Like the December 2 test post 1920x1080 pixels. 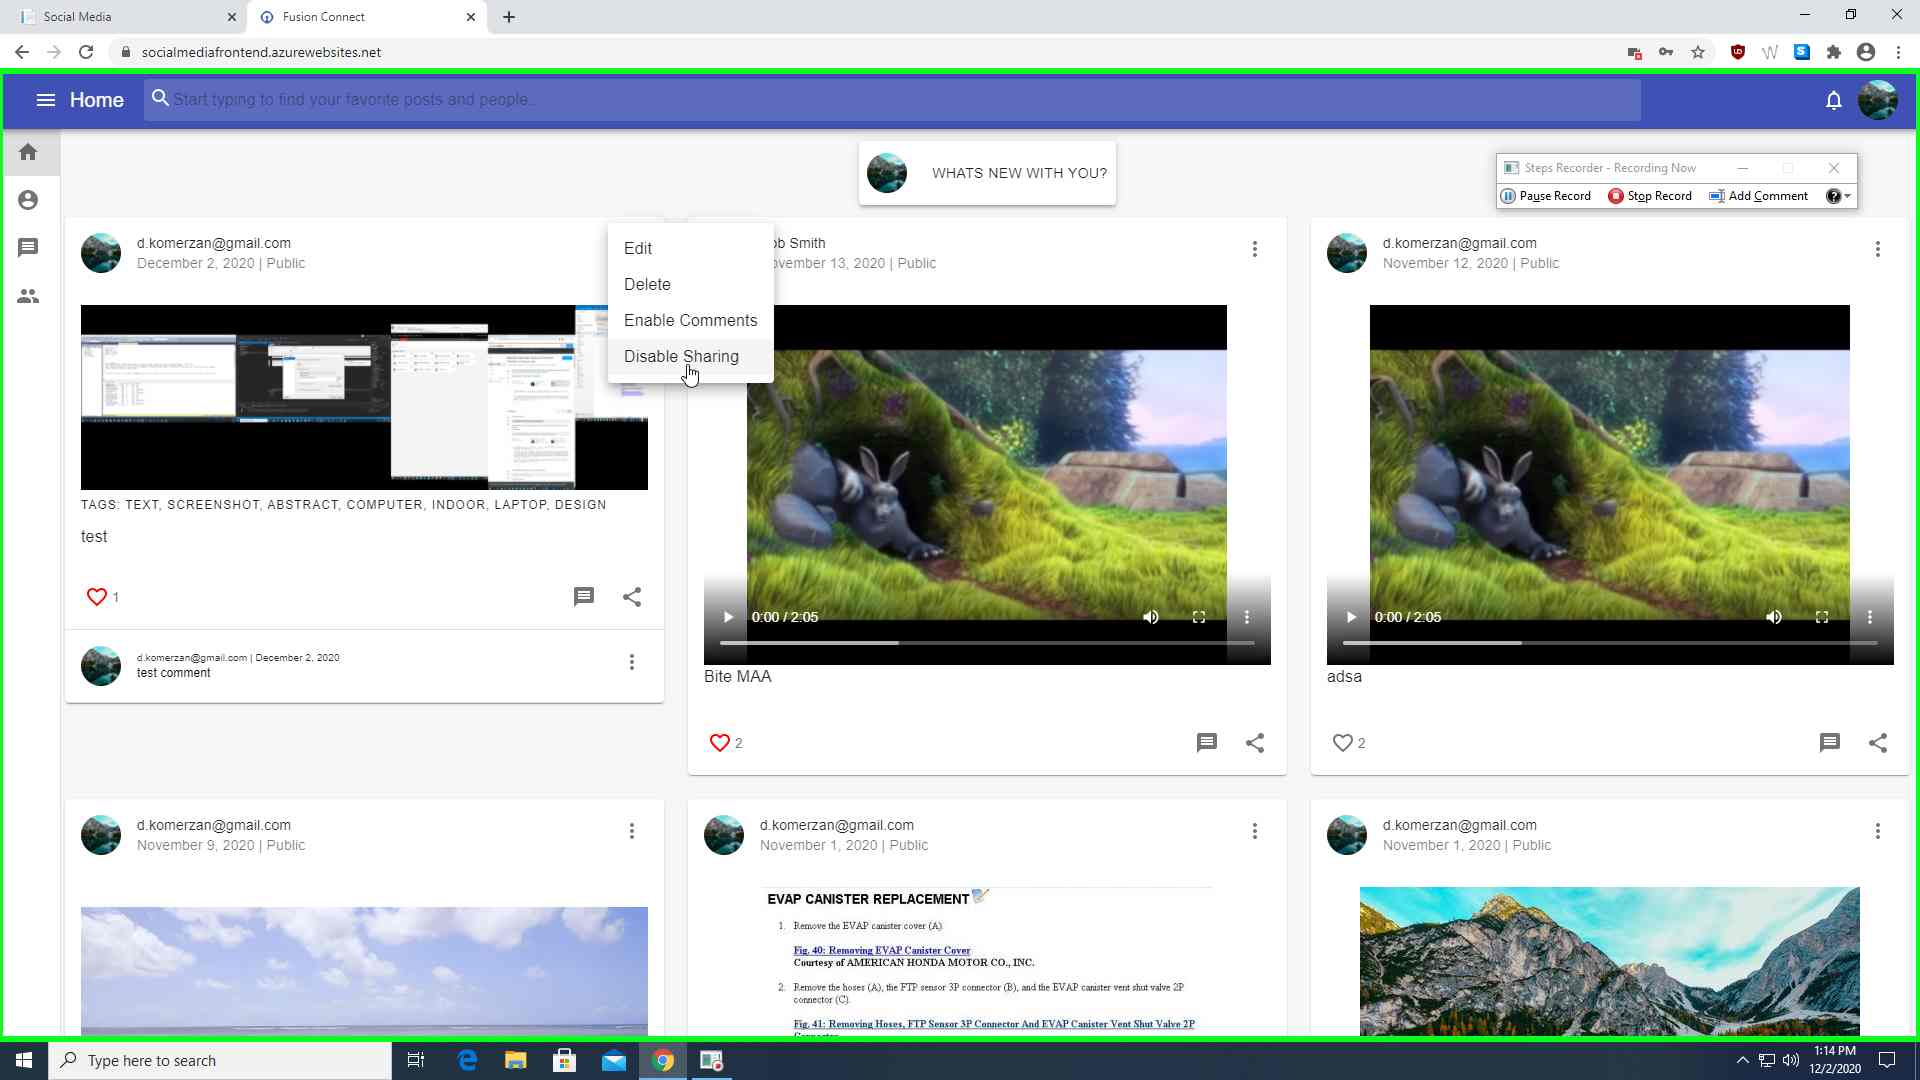(x=96, y=597)
